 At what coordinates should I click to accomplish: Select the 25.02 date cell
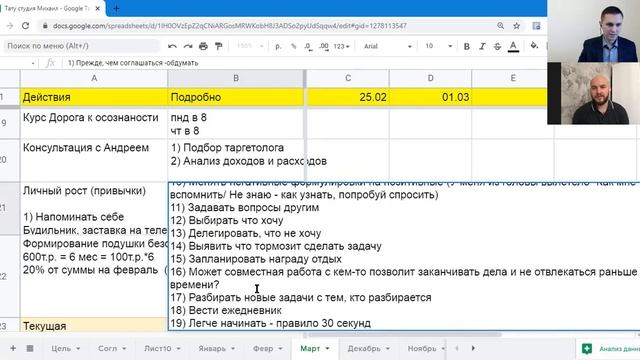click(348, 97)
